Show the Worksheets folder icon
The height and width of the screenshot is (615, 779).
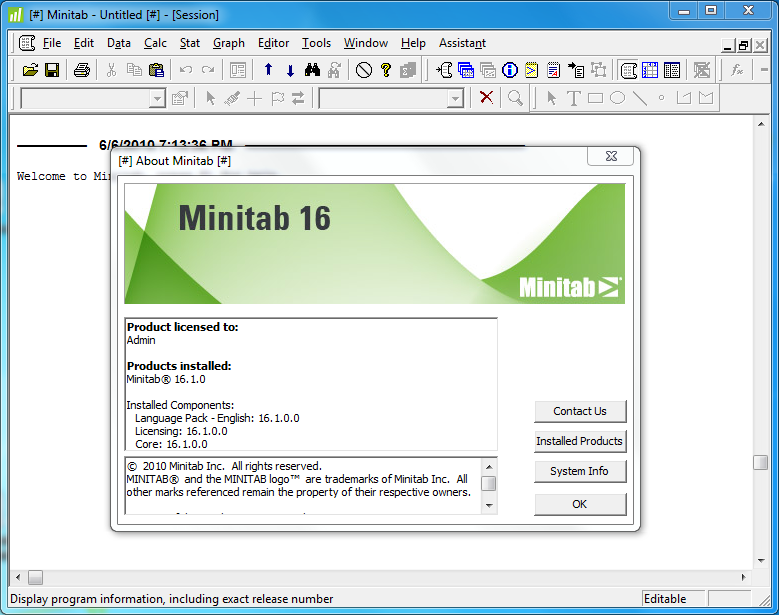click(466, 70)
